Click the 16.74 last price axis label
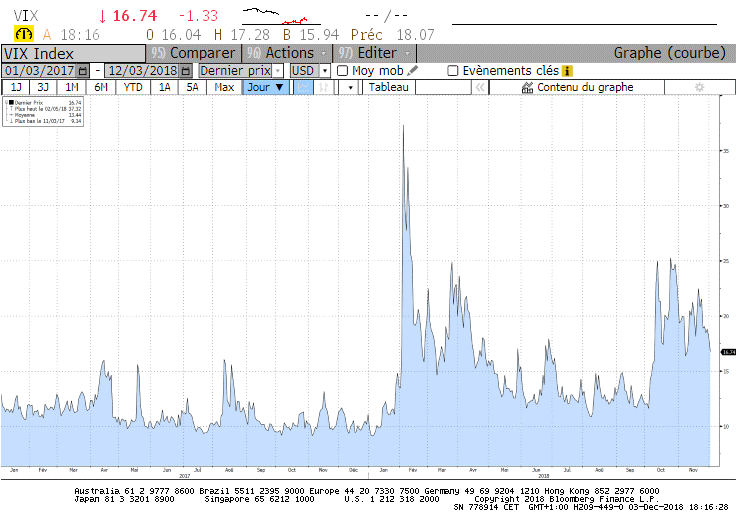This screenshot has width=736, height=530. click(728, 352)
